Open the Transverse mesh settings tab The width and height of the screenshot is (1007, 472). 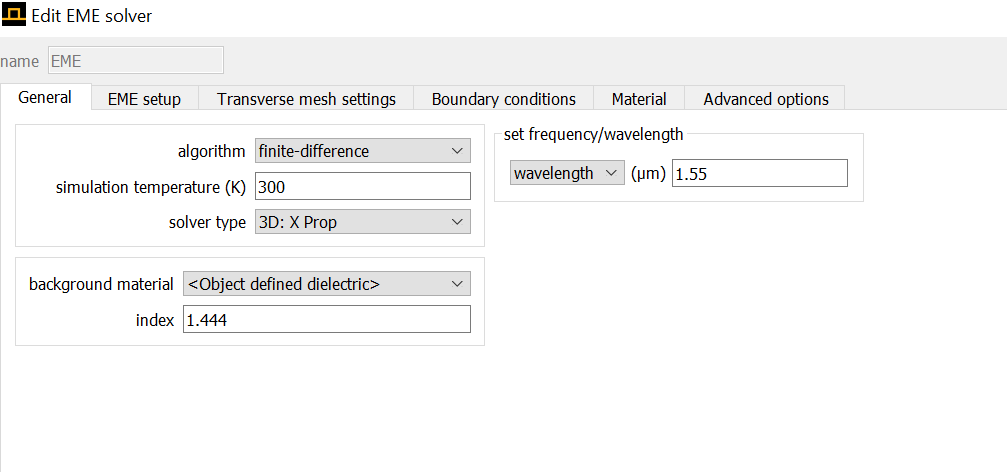tap(306, 99)
